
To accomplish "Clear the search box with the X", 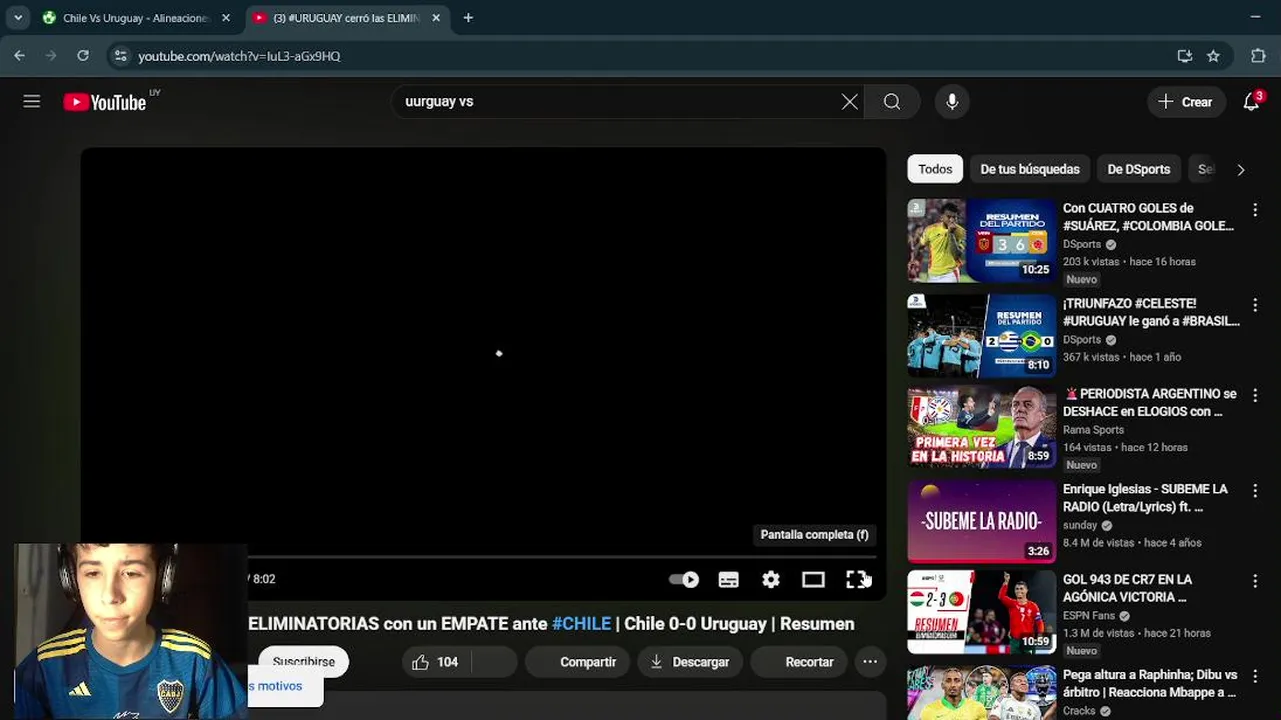I will [x=849, y=101].
